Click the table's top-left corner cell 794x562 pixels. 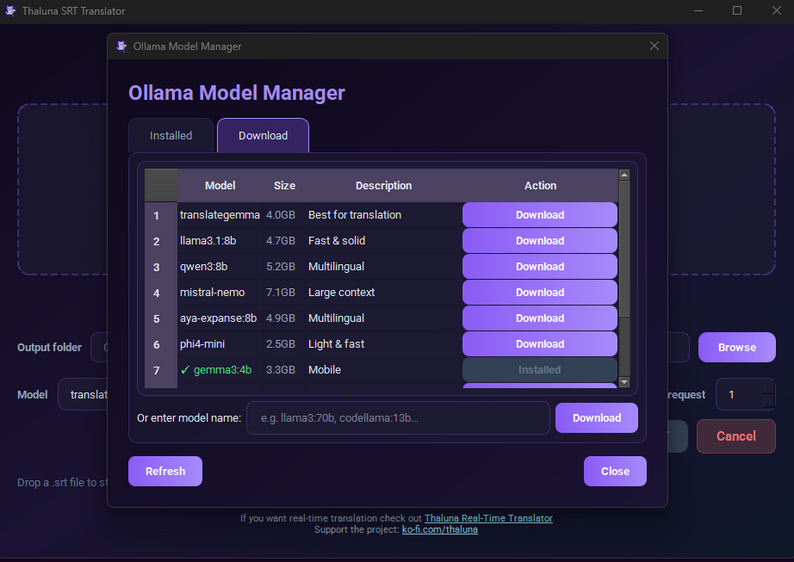(161, 185)
